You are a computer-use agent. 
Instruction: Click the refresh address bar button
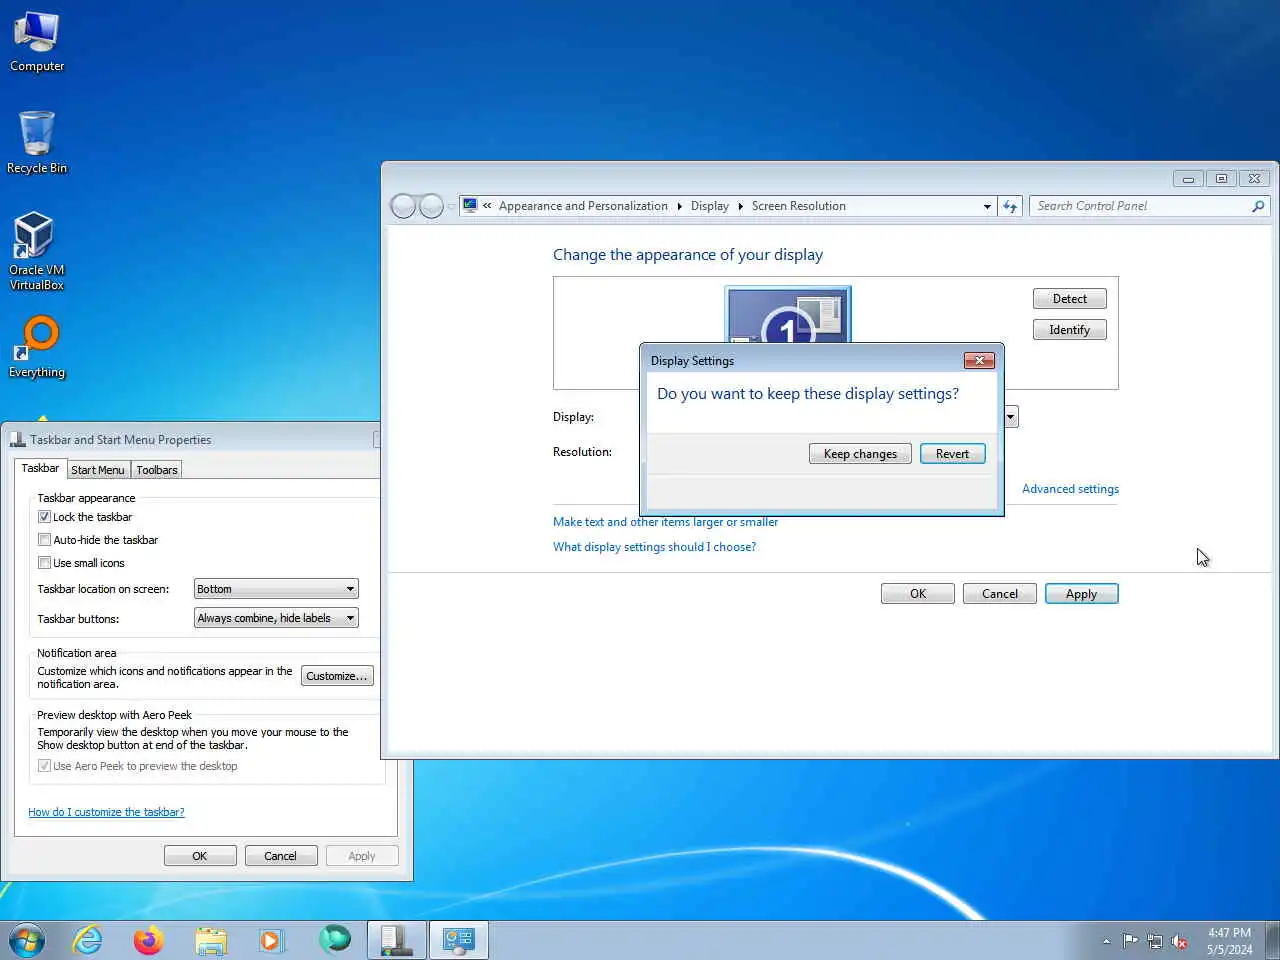pyautogui.click(x=1010, y=206)
